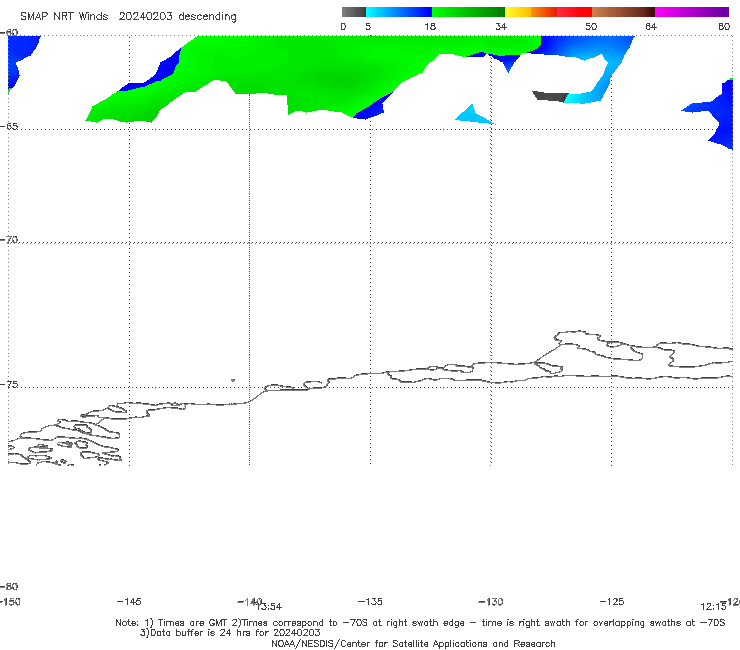Click the latitude label "-75"
The height and width of the screenshot is (650, 740).
pyautogui.click(x=9, y=385)
